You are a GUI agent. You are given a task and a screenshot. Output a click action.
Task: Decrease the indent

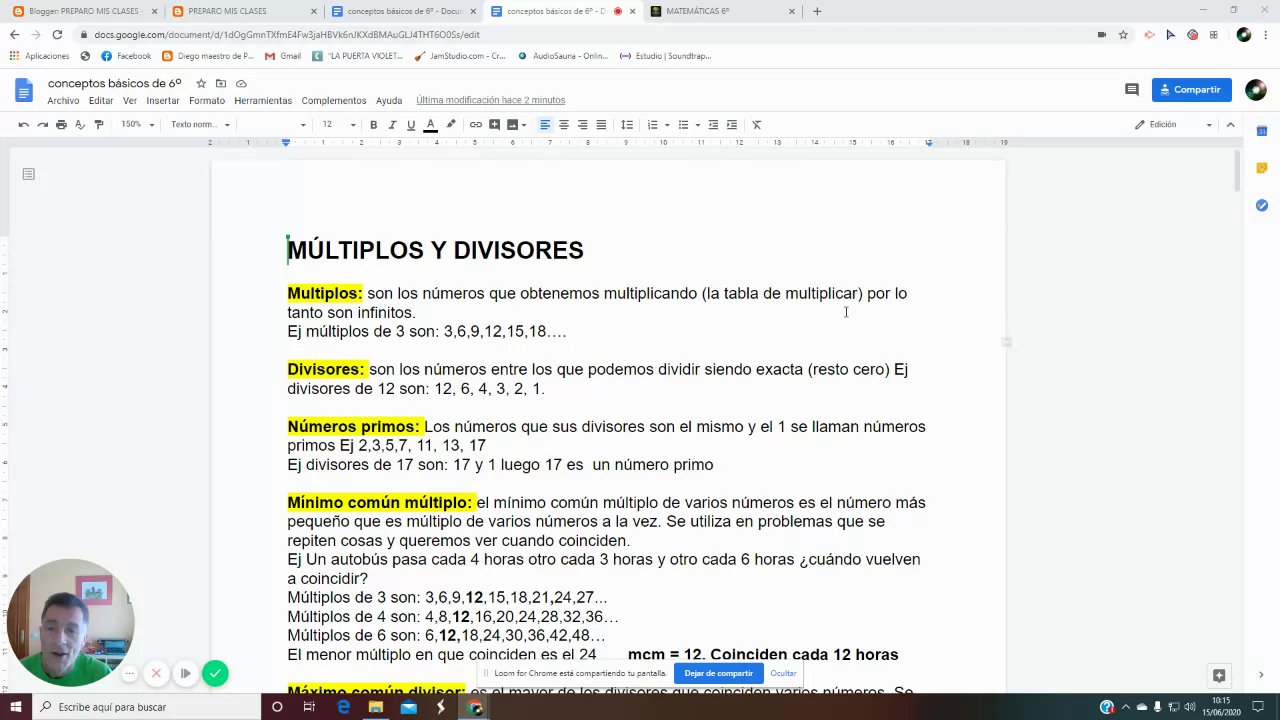tap(713, 125)
